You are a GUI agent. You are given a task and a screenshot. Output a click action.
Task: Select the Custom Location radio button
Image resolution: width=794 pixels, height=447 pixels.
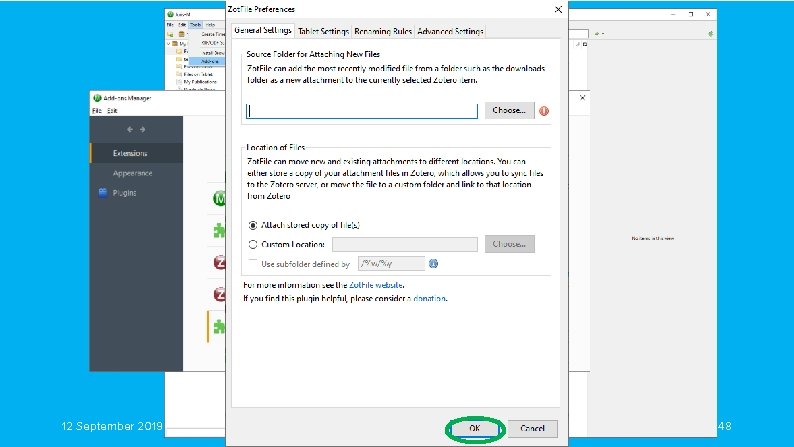253,244
